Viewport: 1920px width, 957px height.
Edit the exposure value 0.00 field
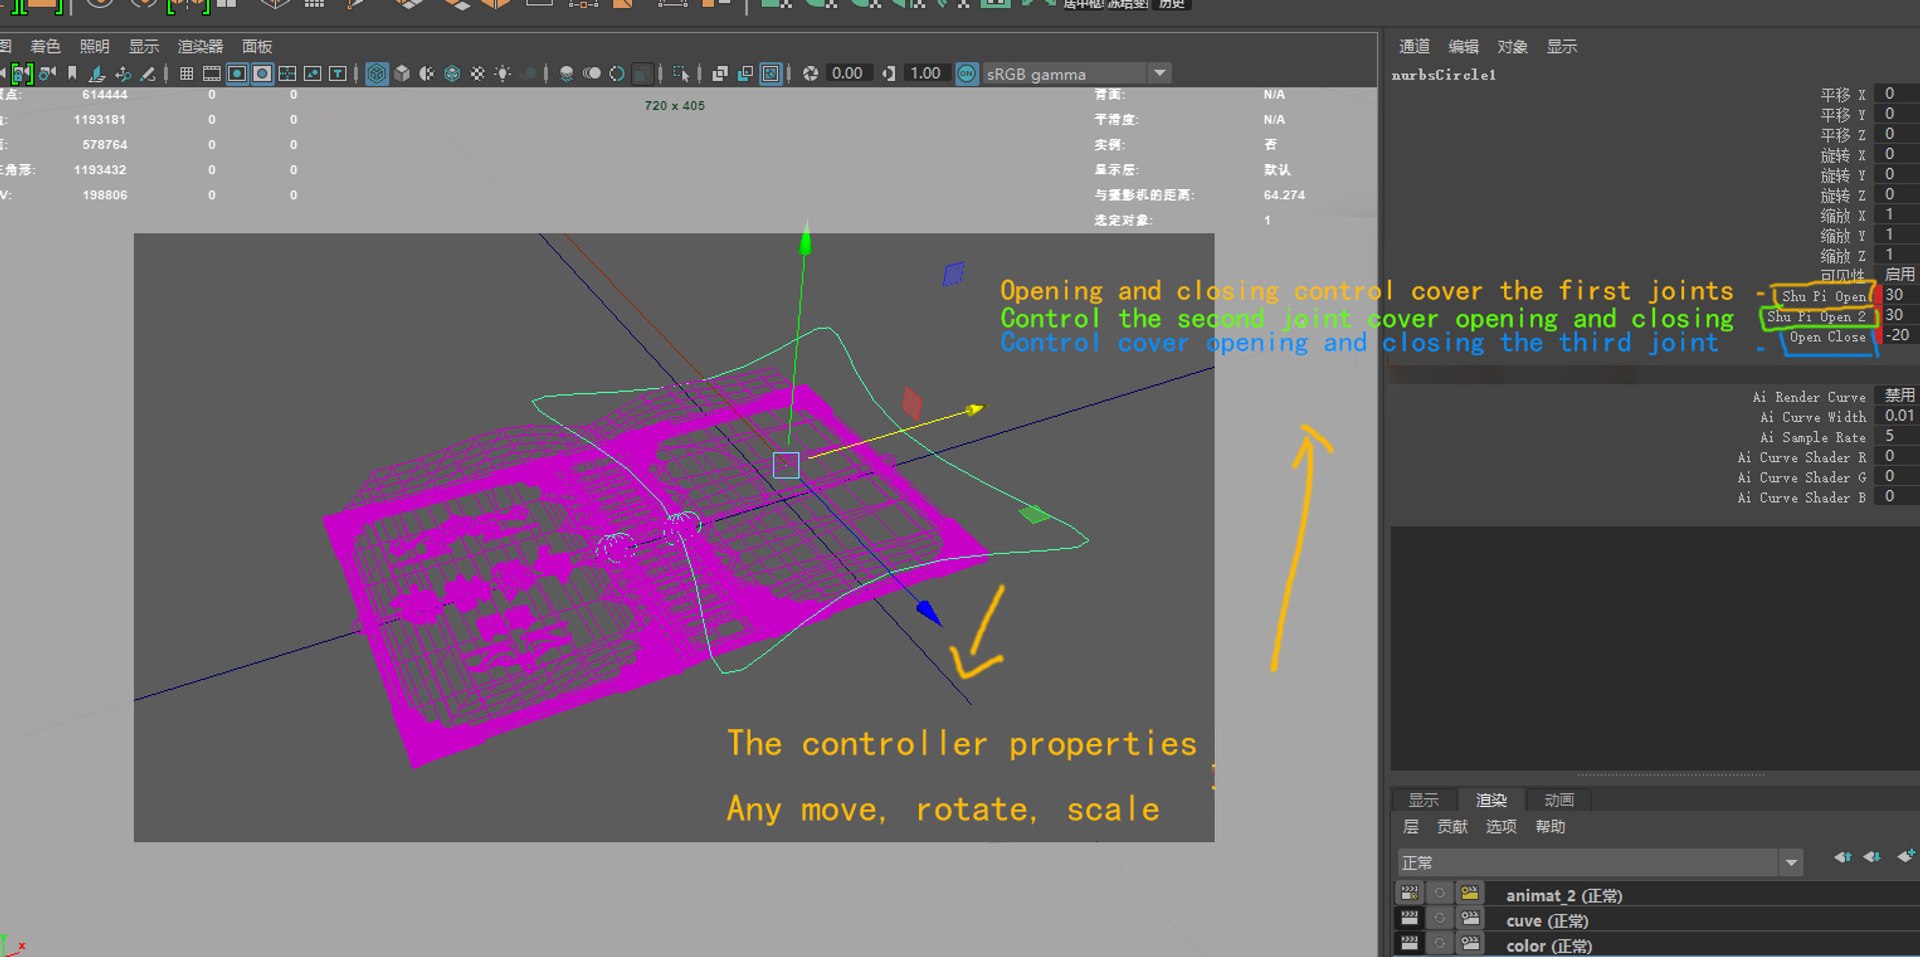click(x=848, y=73)
